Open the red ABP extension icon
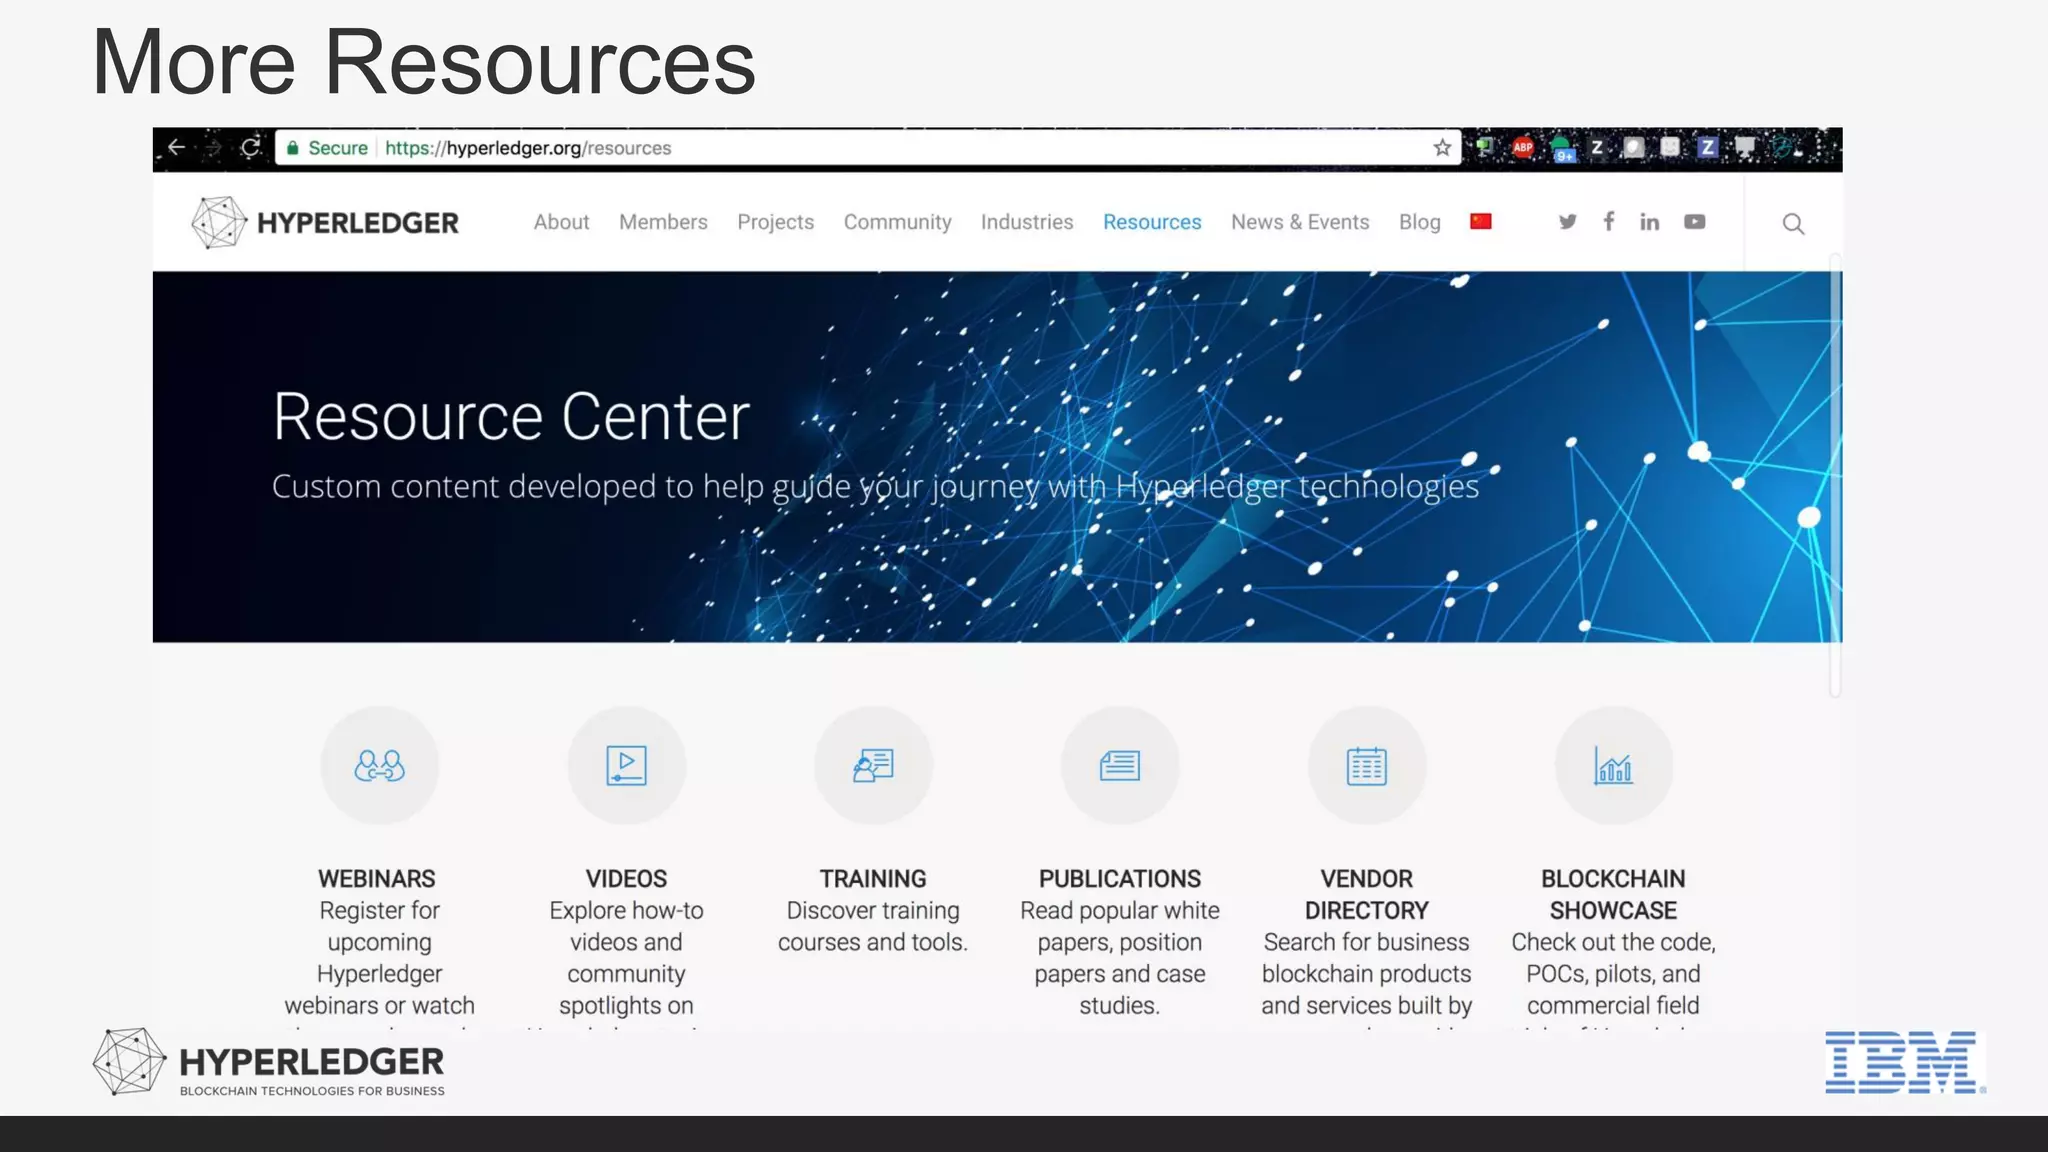The width and height of the screenshot is (2048, 1152). [1523, 148]
